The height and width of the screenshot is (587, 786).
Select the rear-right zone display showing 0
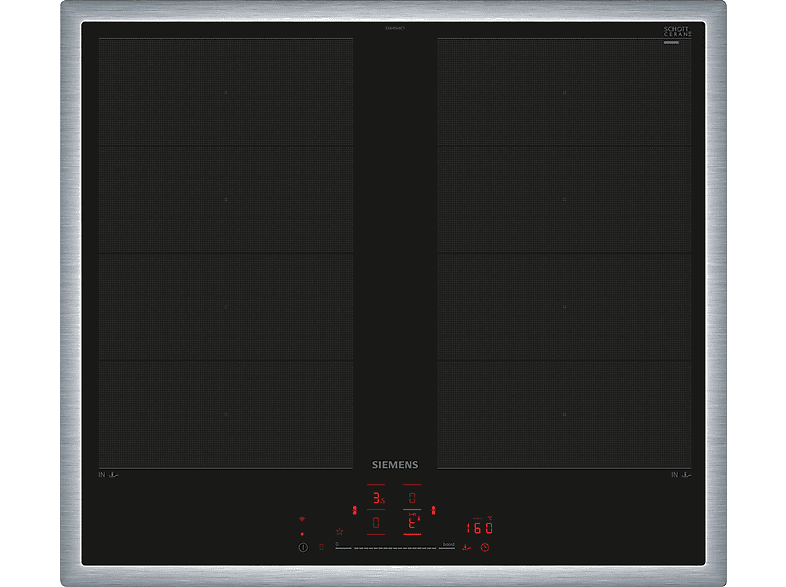pos(412,498)
